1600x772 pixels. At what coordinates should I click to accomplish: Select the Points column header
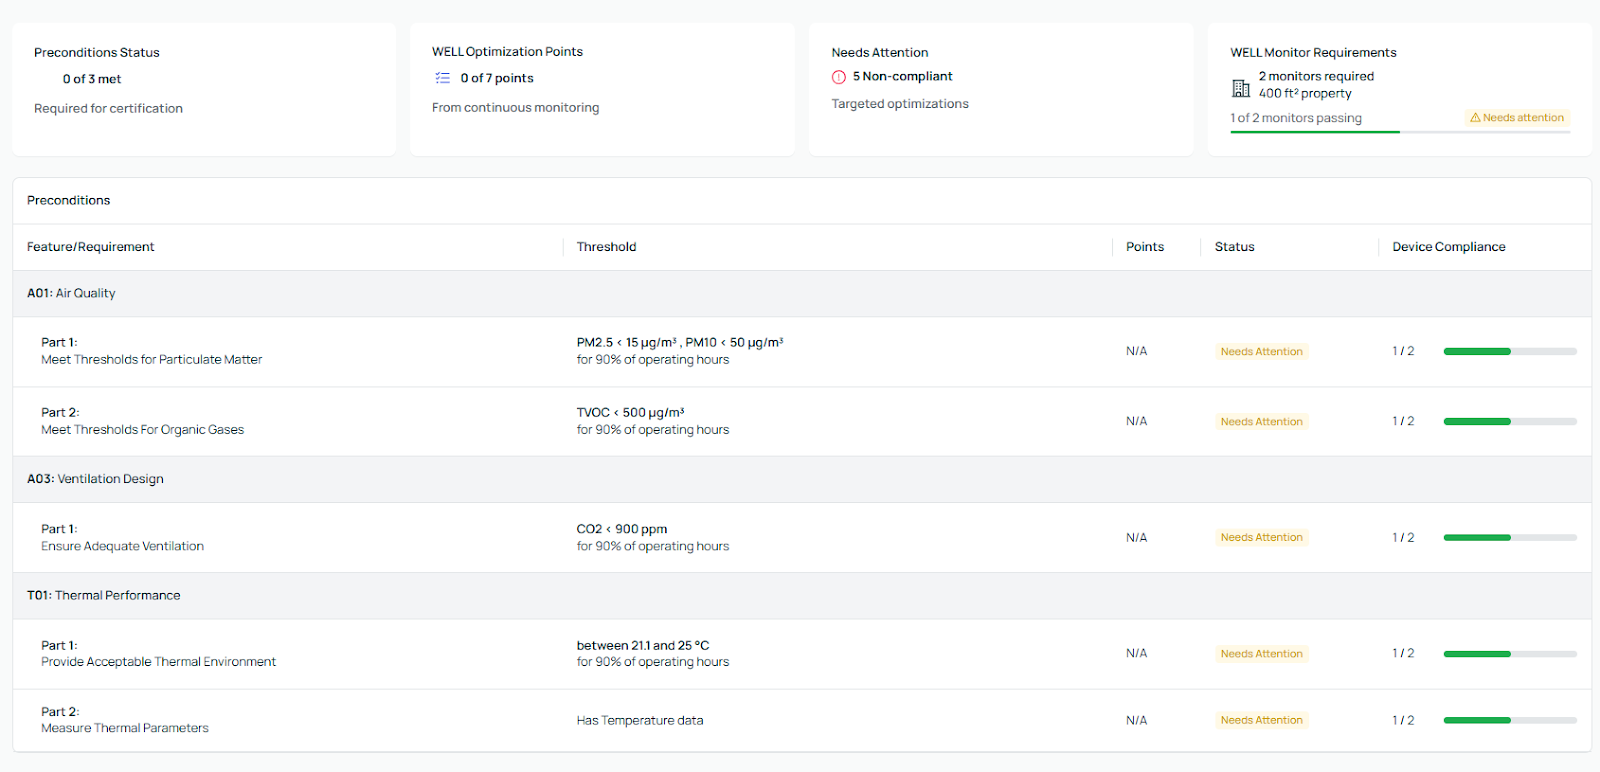click(1145, 247)
